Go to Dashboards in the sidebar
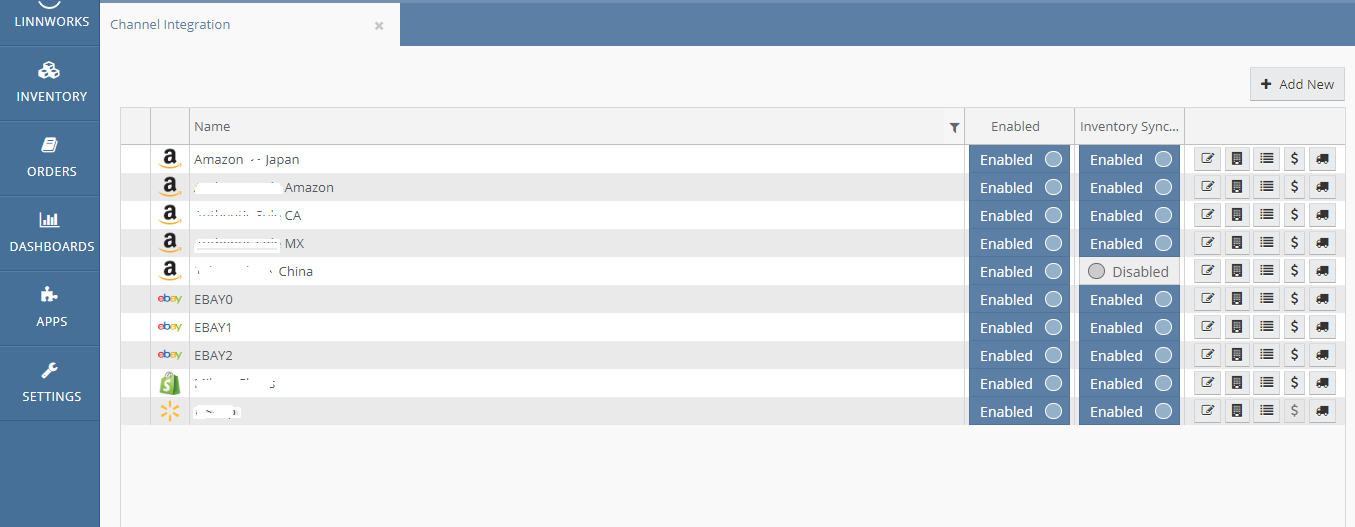Viewport: 1355px width, 527px height. pos(50,233)
